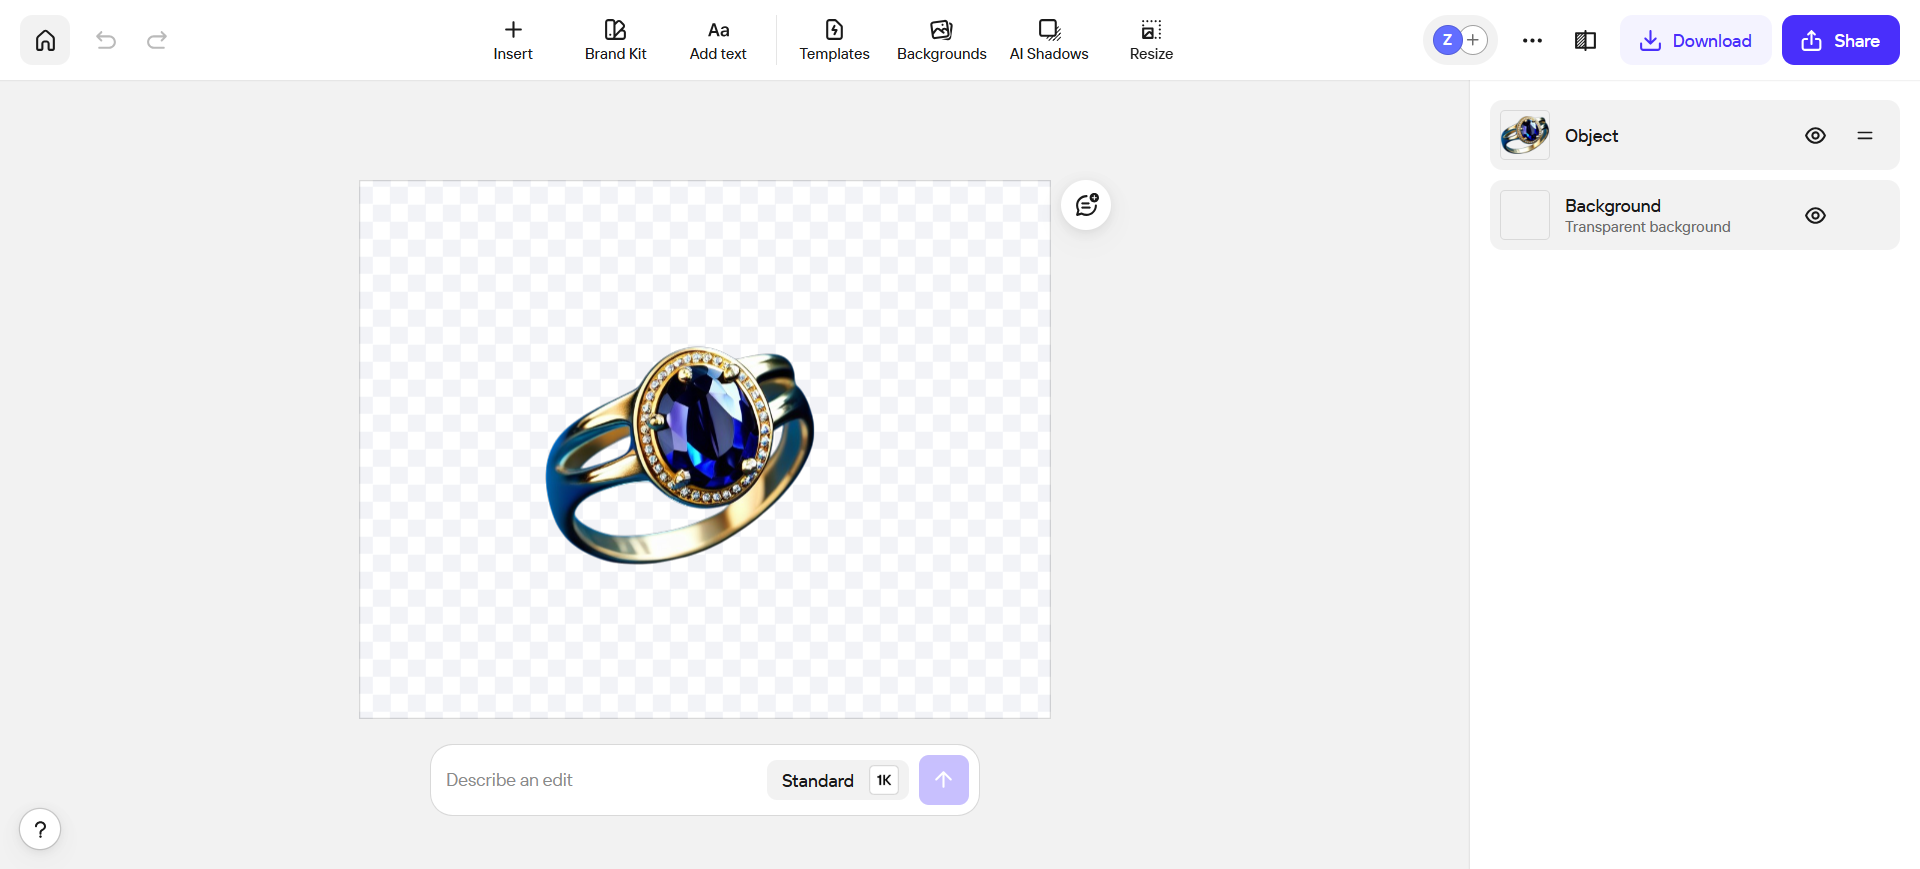Click the Describe an edit field
The image size is (1920, 869).
pos(600,780)
